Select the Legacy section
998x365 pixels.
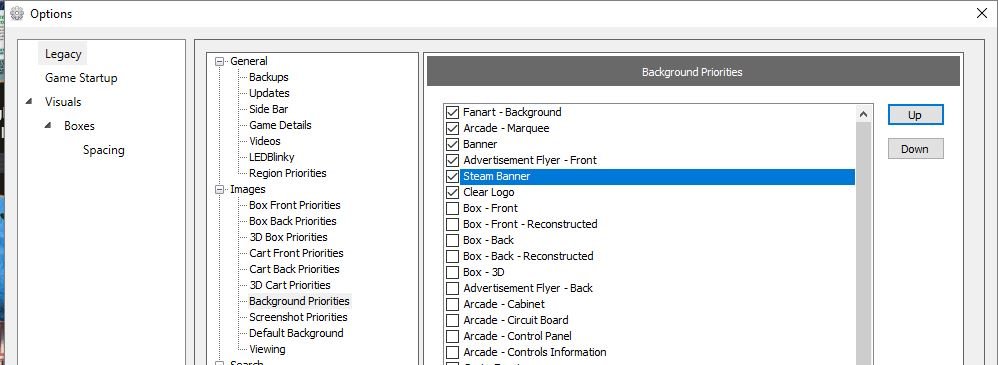click(63, 54)
